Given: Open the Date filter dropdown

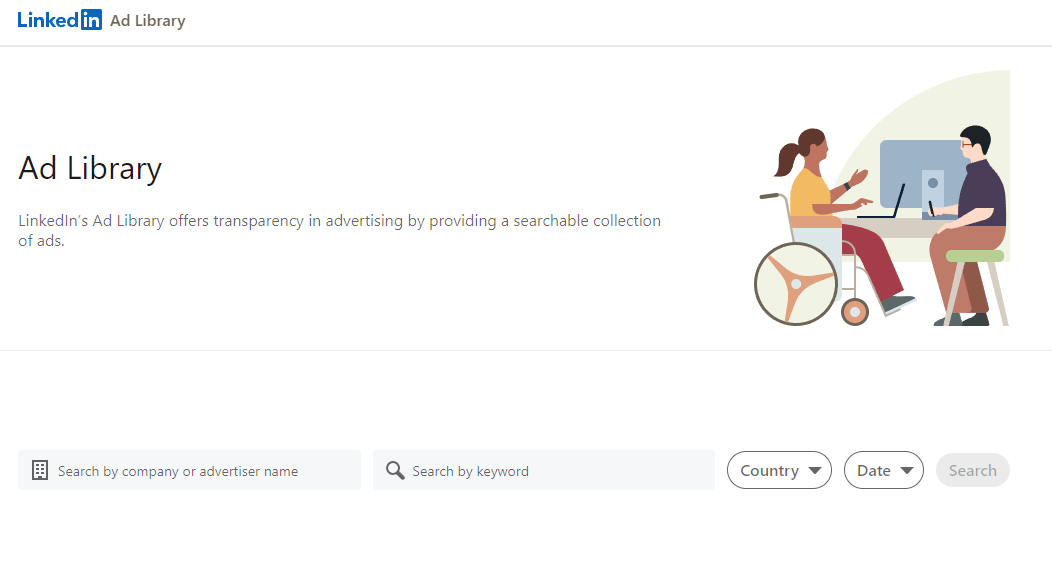Looking at the screenshot, I should coord(883,470).
